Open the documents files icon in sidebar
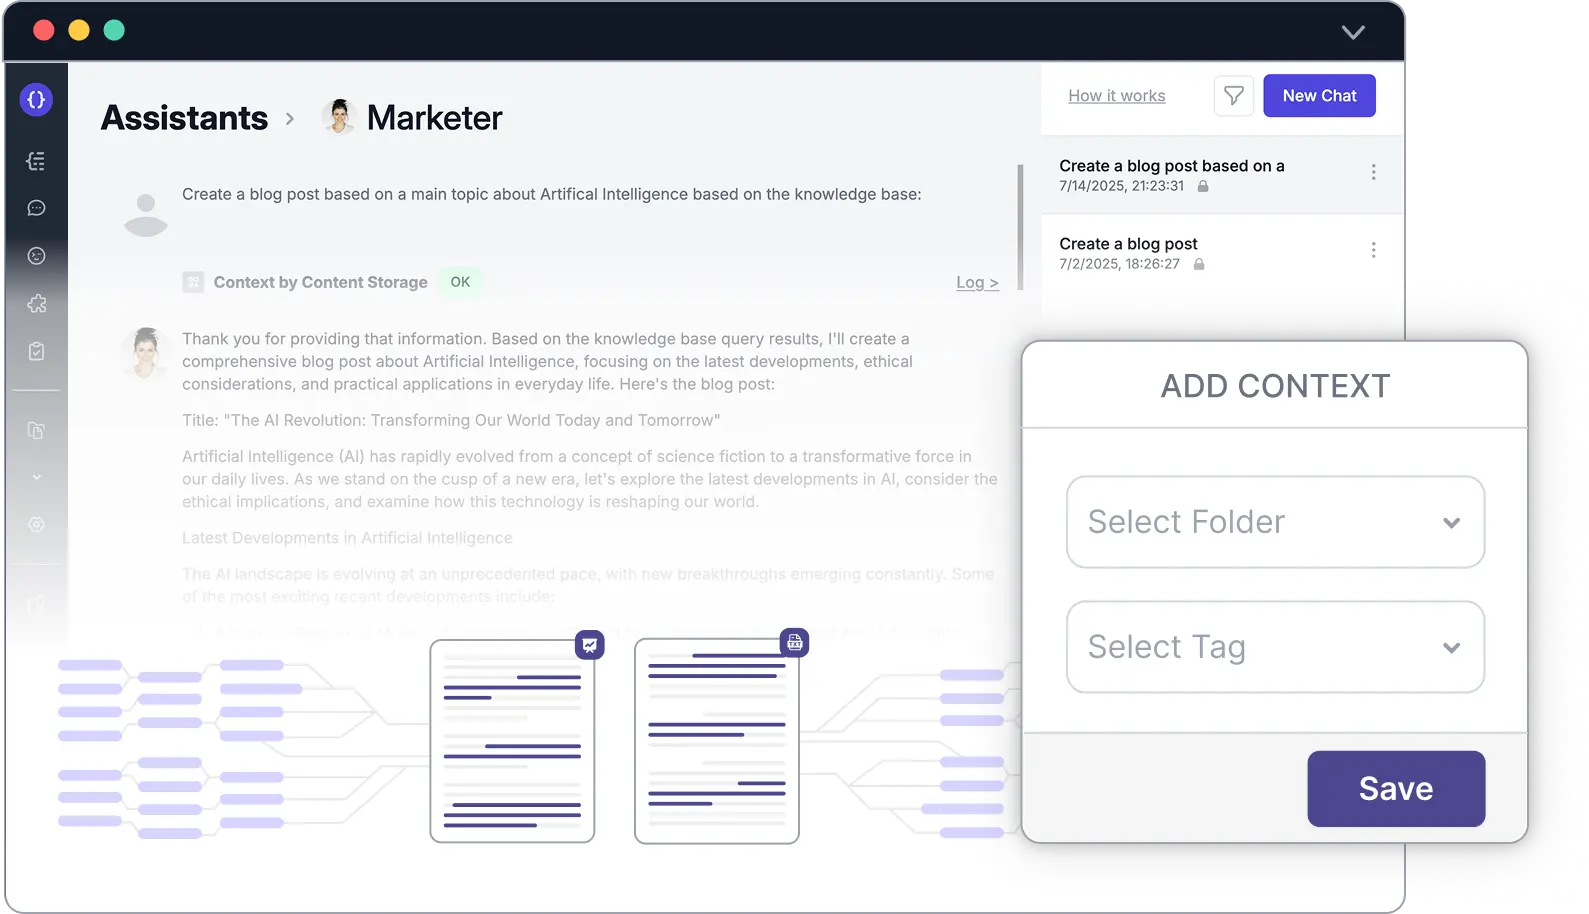The height and width of the screenshot is (914, 1589). coord(37,430)
